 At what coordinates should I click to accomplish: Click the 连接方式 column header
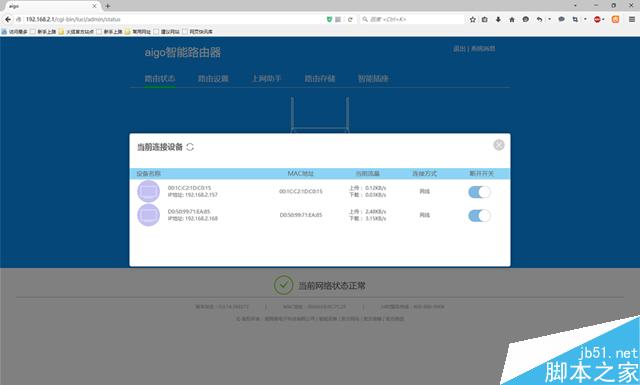pyautogui.click(x=424, y=174)
